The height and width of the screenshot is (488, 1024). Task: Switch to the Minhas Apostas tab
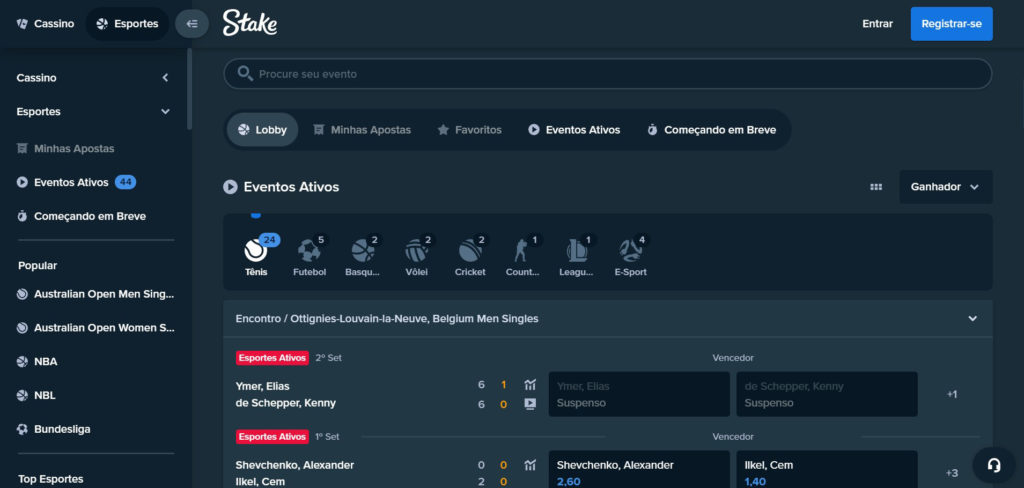point(362,130)
